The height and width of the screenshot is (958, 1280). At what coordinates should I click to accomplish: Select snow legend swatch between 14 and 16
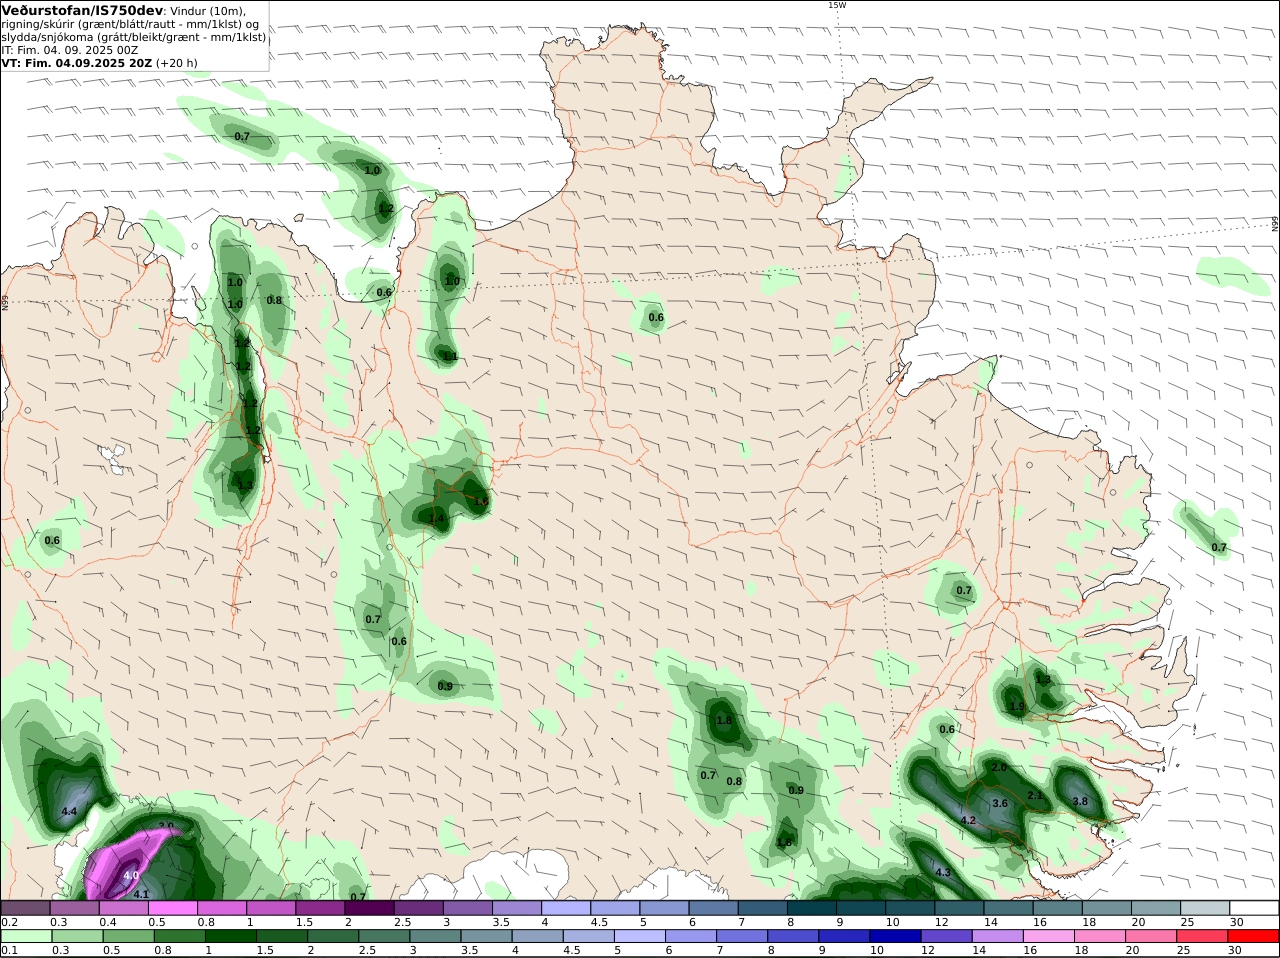[1009, 907]
